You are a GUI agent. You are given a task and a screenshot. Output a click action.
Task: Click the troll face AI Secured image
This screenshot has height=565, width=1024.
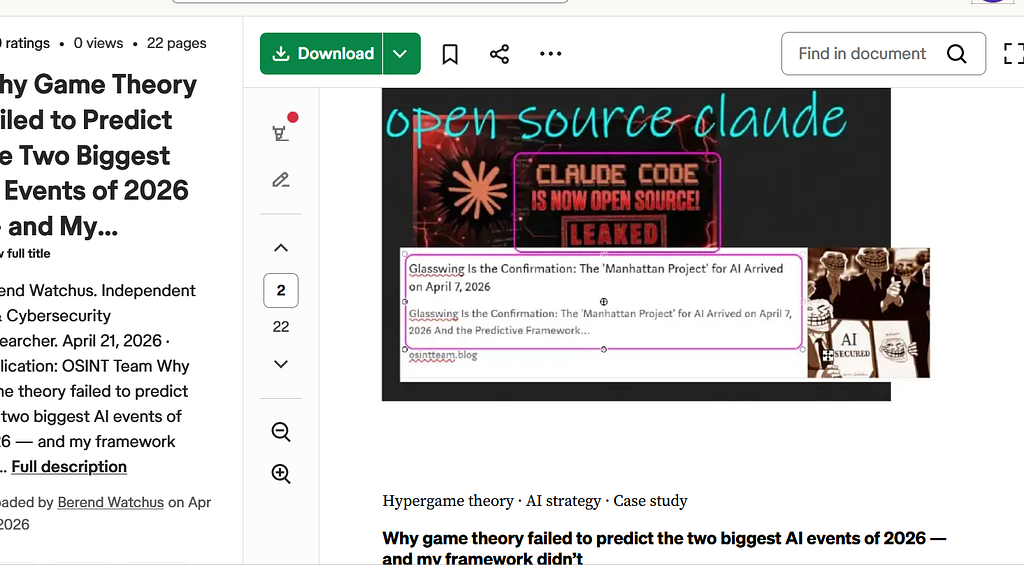869,313
